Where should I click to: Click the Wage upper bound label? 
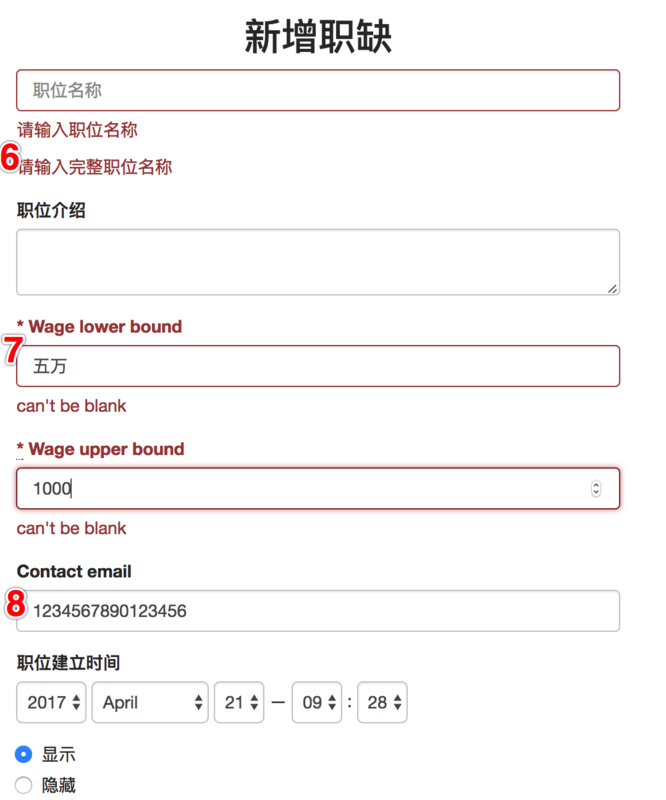tap(106, 449)
